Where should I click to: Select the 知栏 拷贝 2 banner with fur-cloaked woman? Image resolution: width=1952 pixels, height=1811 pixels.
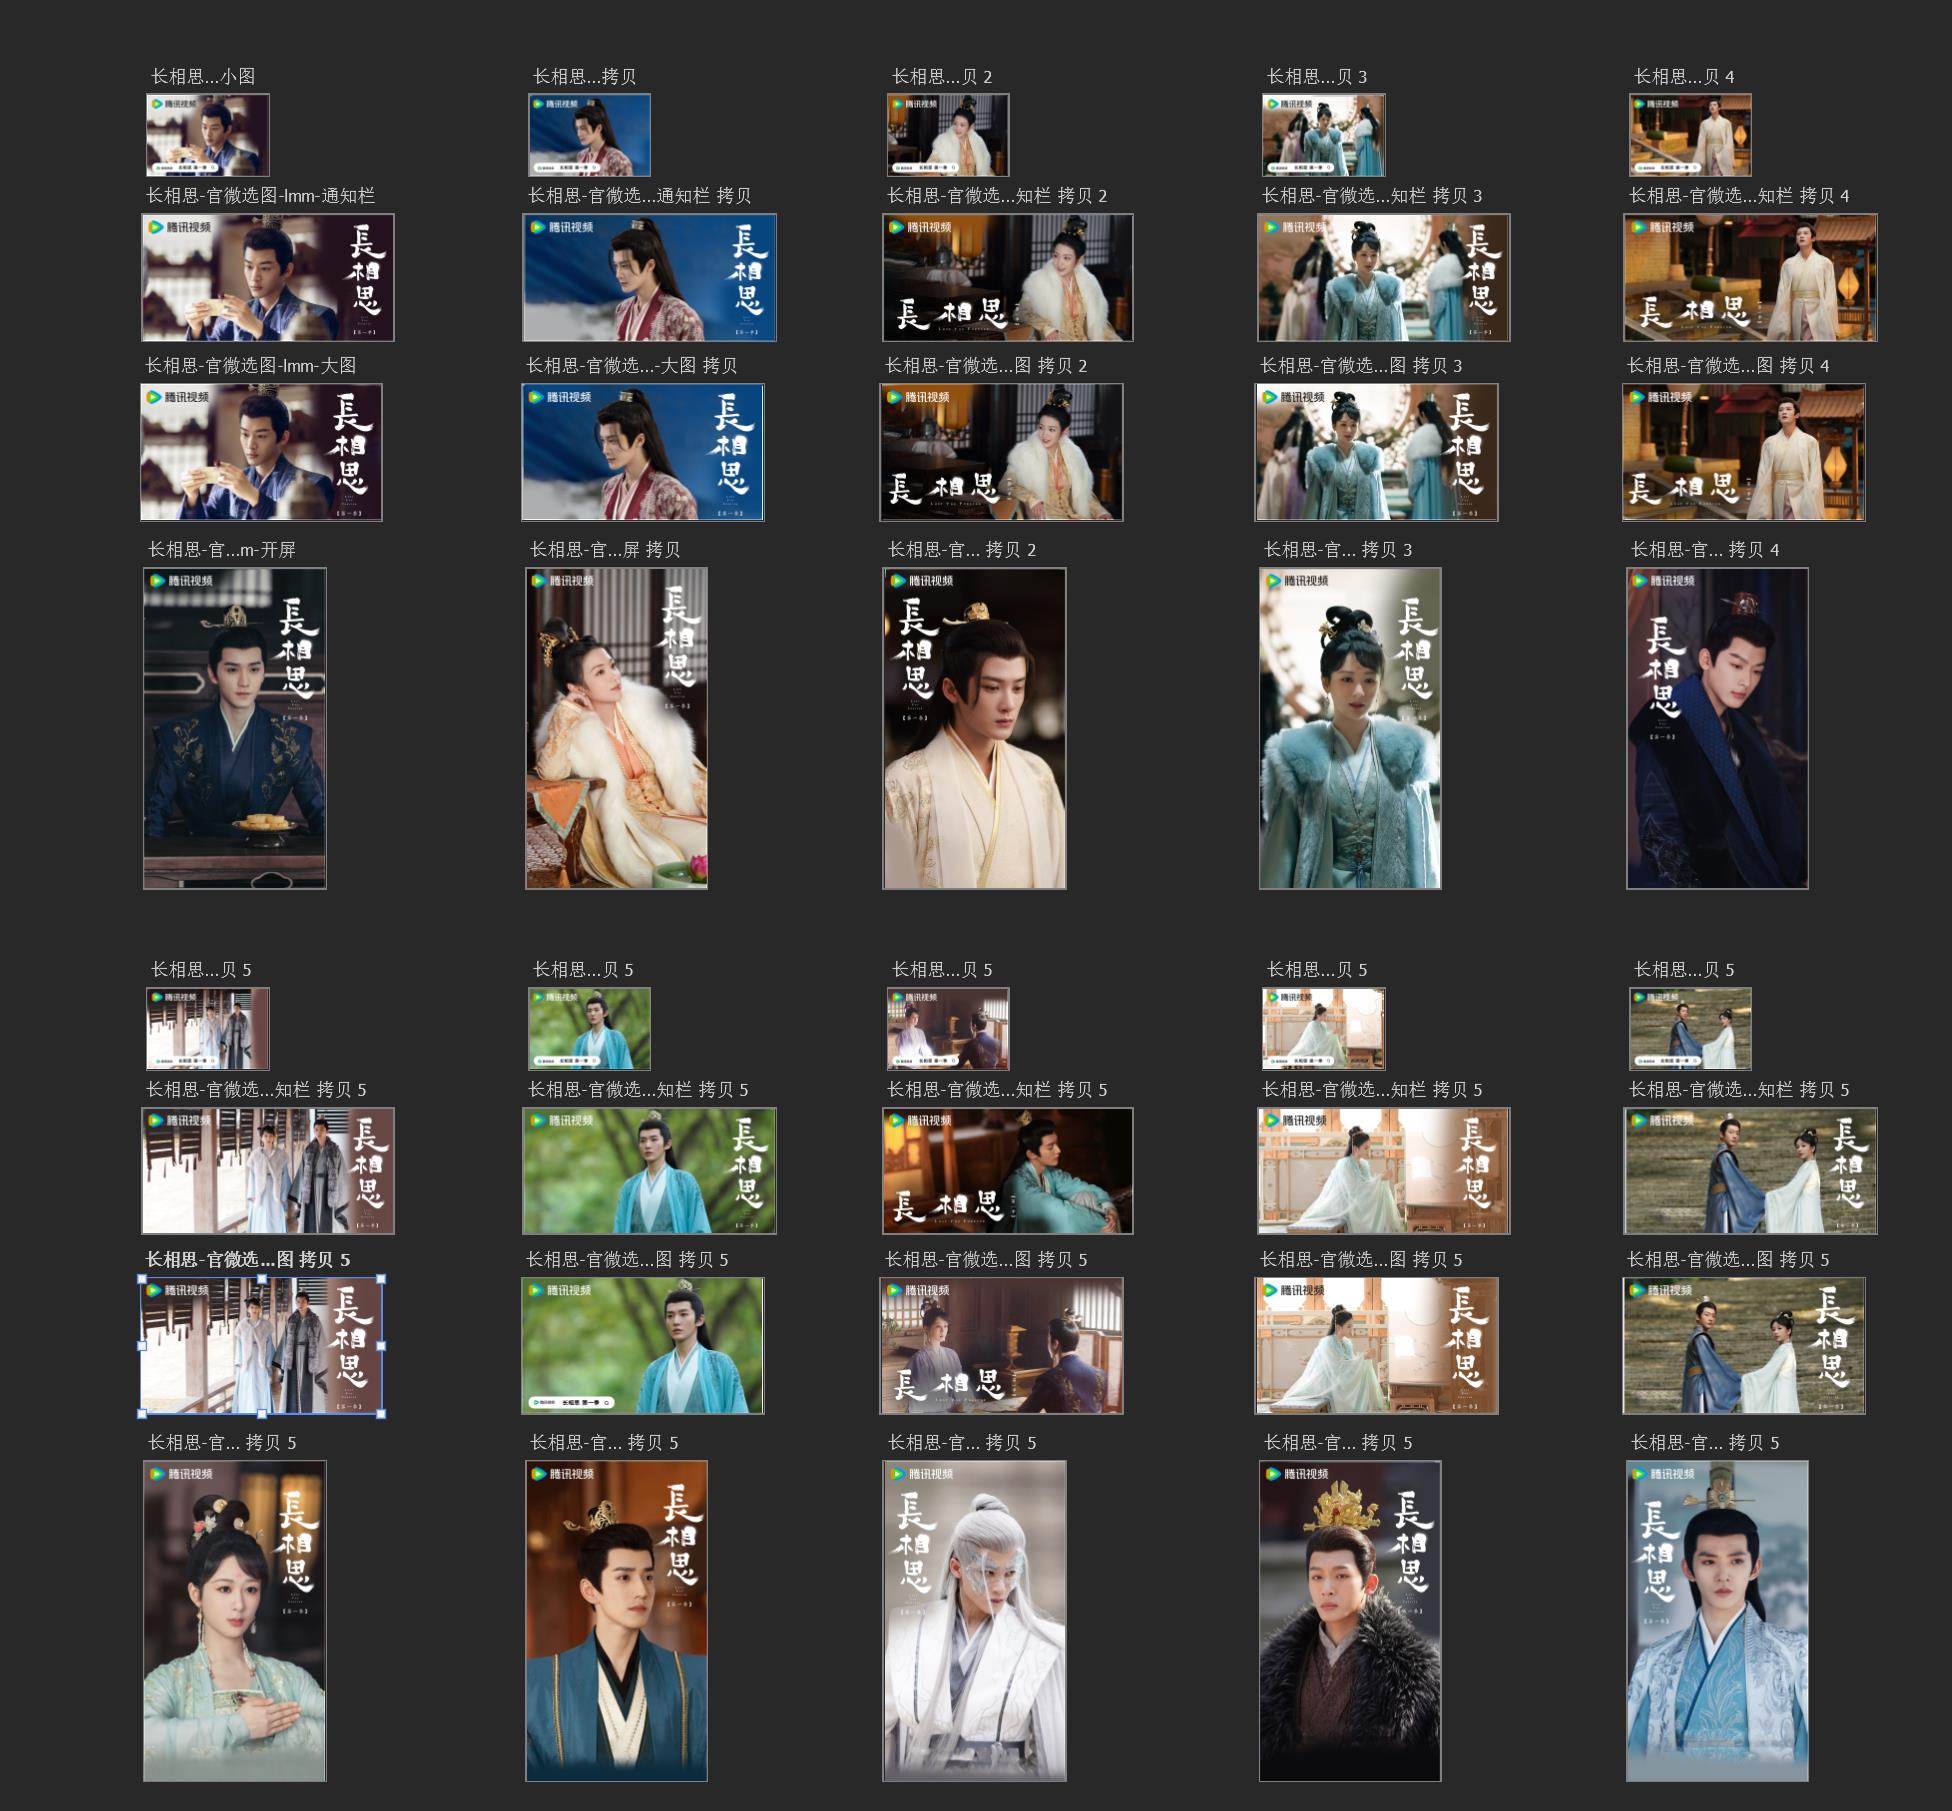(x=1008, y=277)
